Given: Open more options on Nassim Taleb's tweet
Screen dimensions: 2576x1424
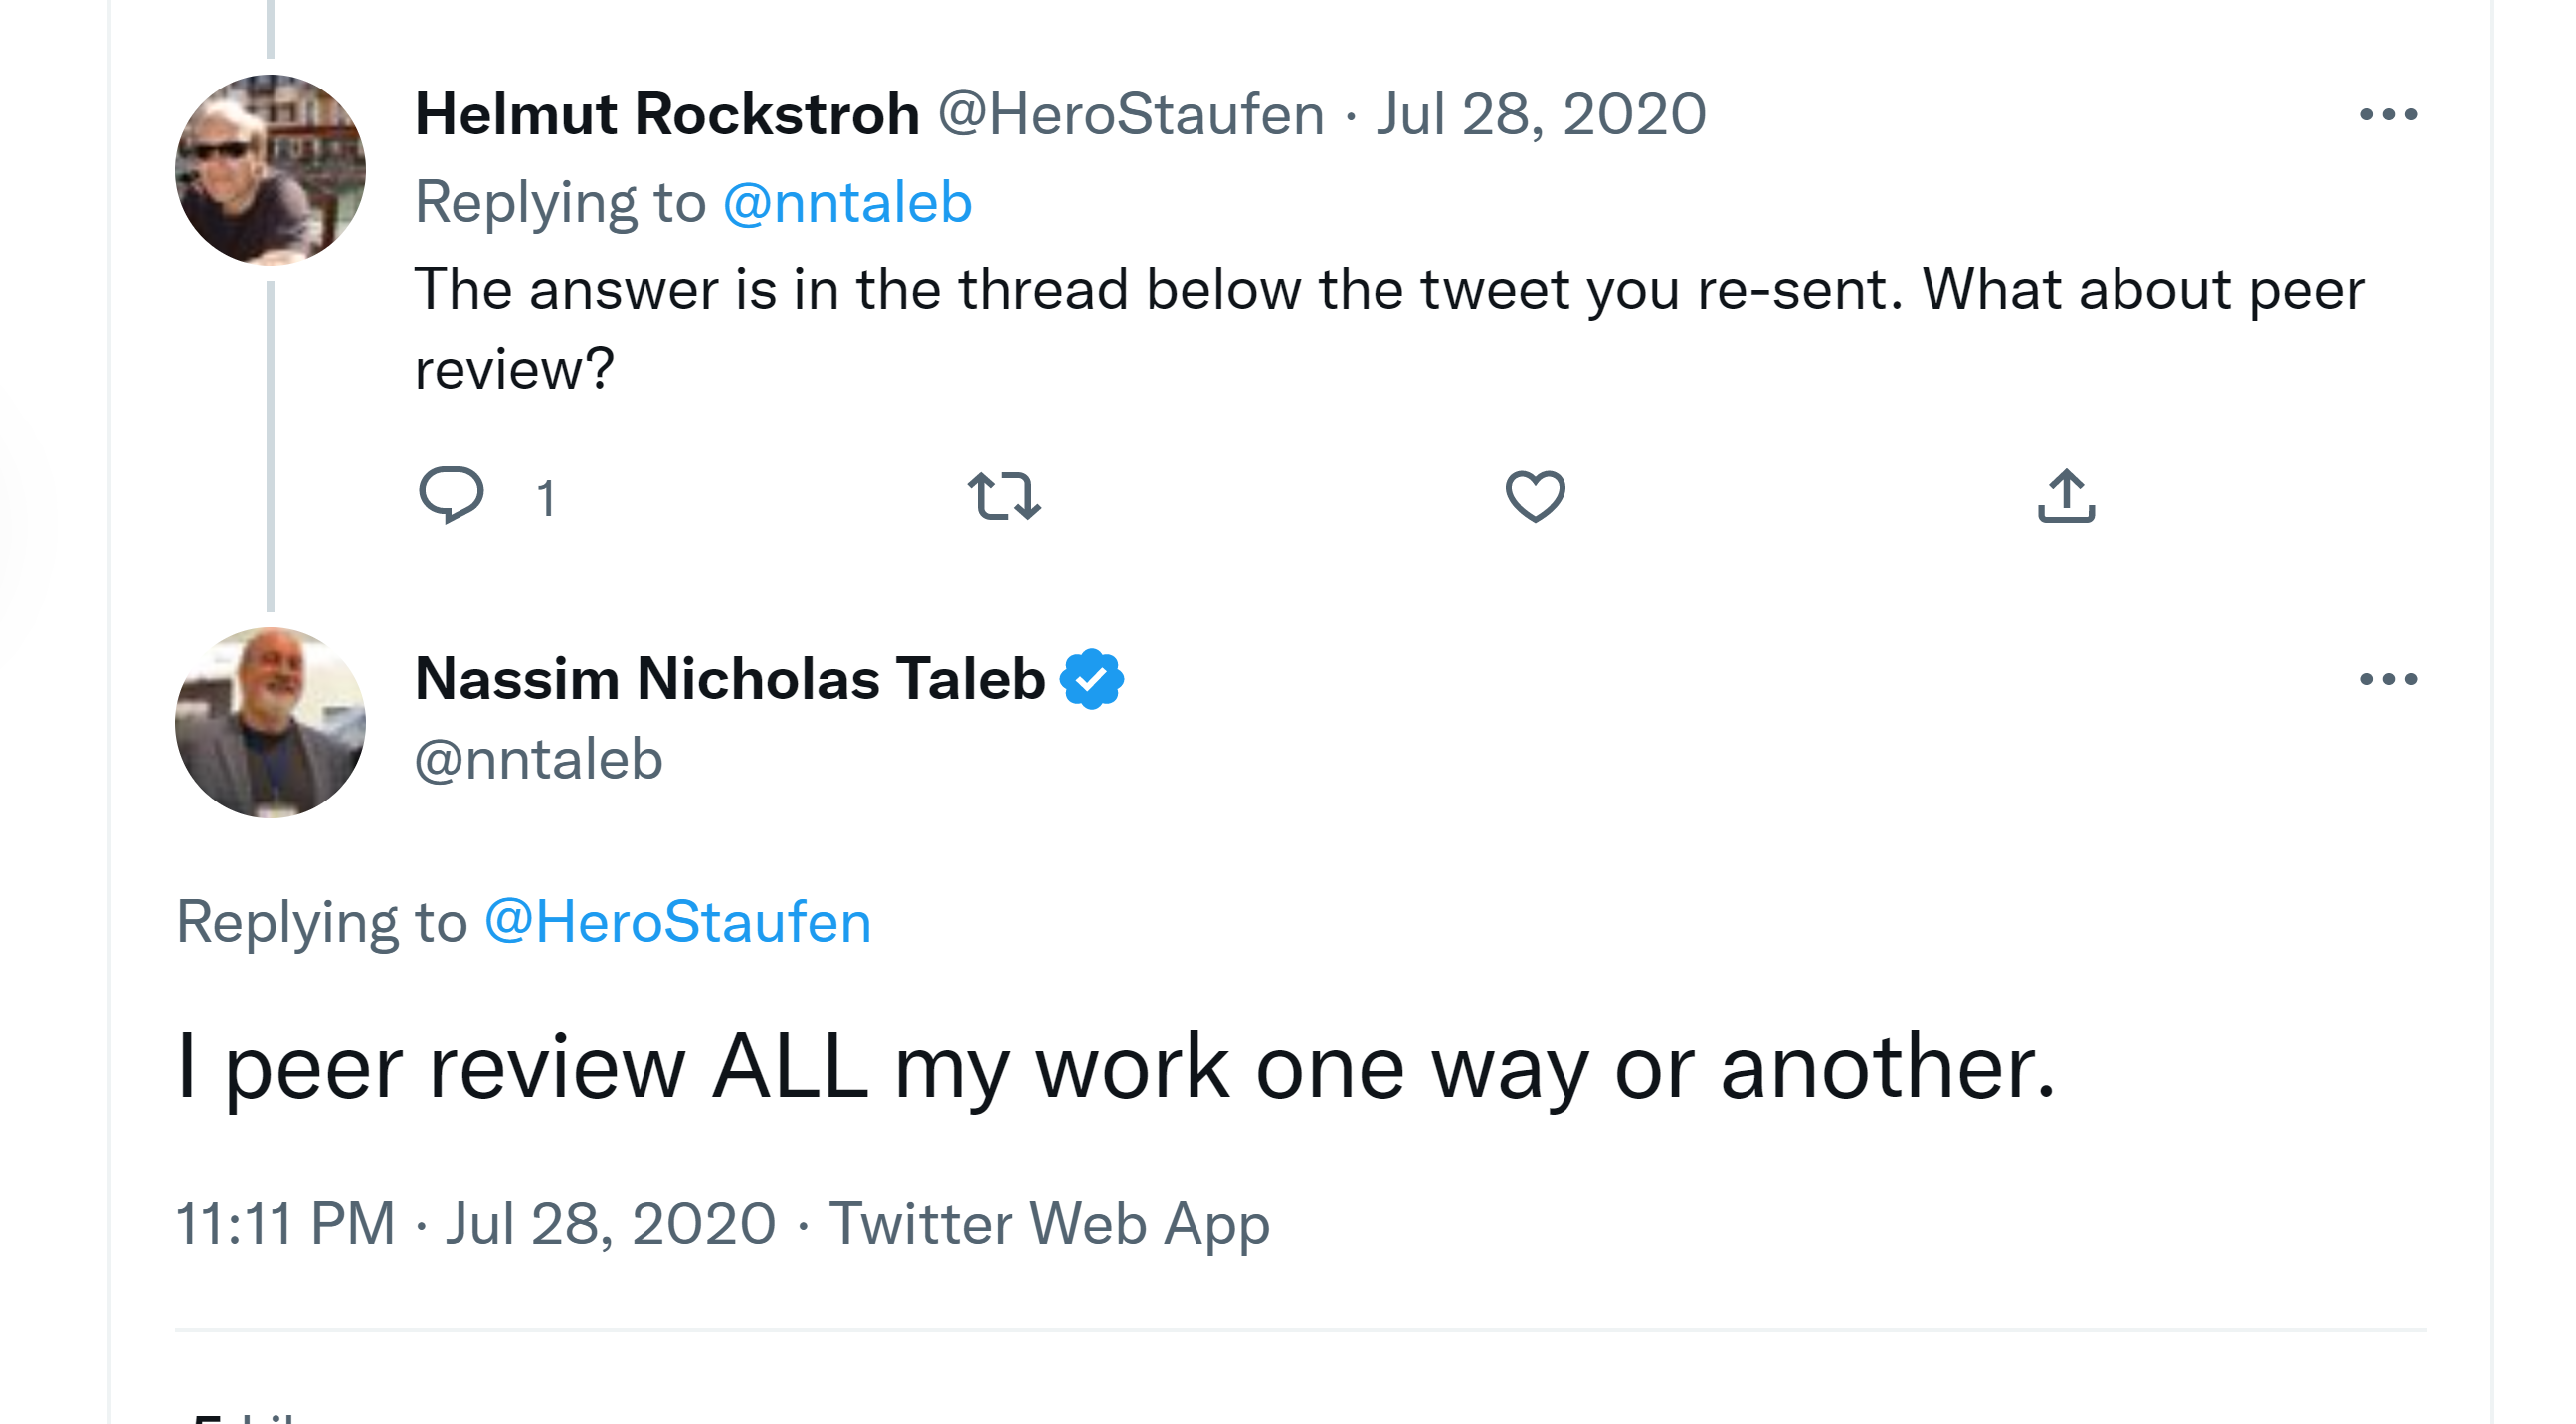Looking at the screenshot, I should coord(2388,680).
